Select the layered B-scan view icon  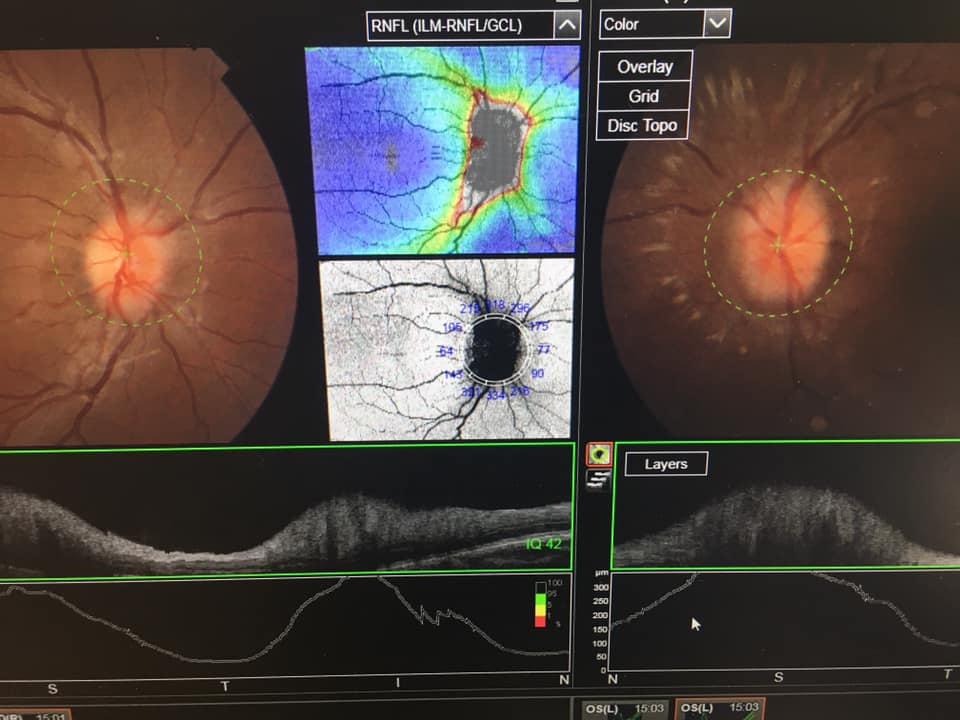(x=598, y=480)
